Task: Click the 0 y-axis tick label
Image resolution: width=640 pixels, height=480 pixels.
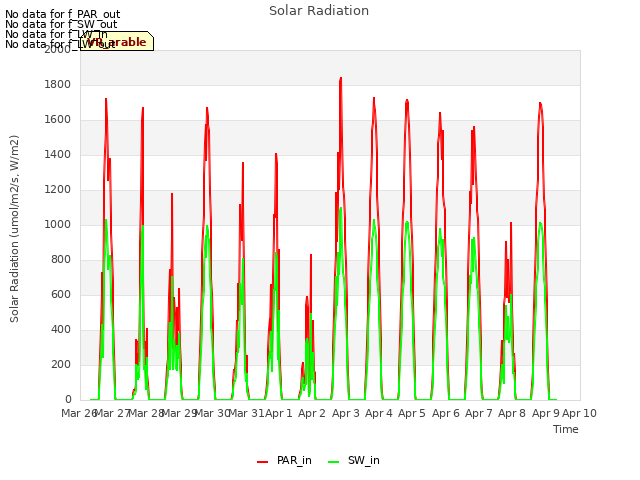Action: (x=68, y=400)
